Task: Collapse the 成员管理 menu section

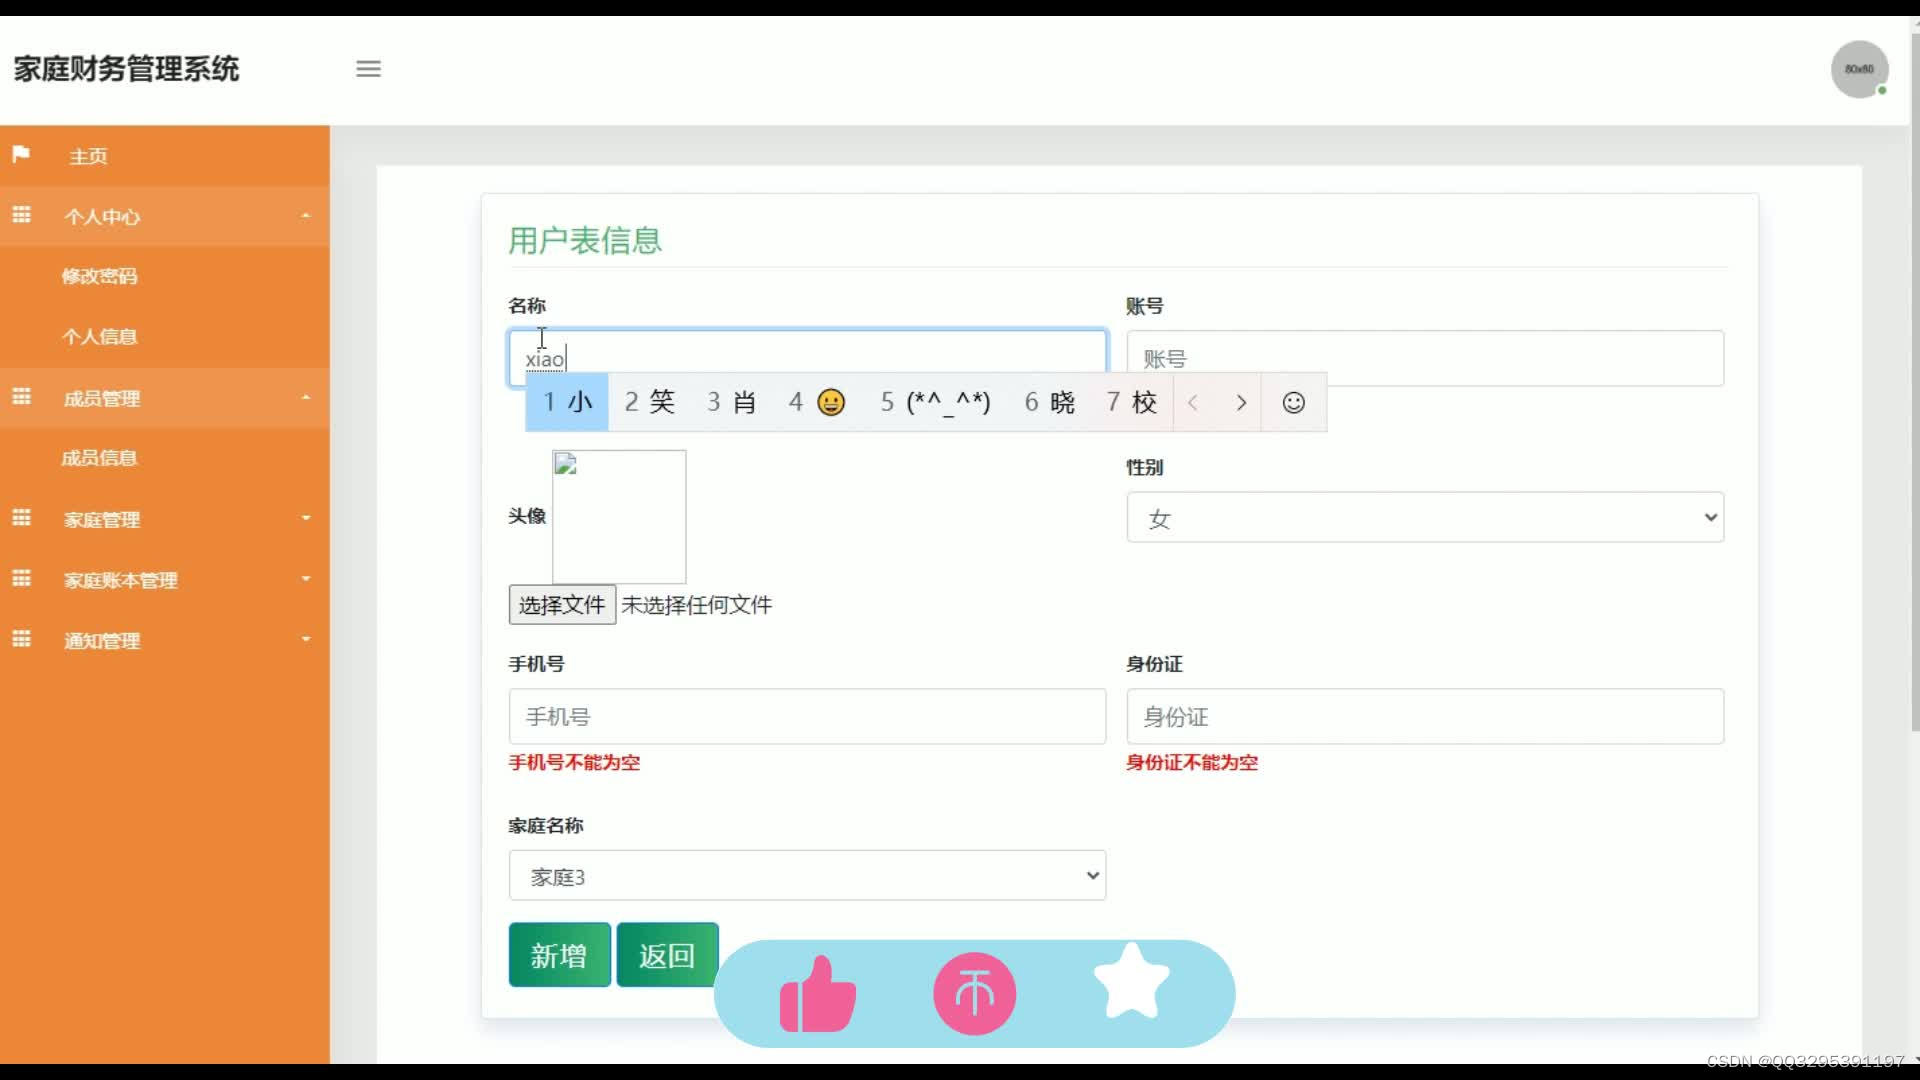Action: (x=165, y=398)
